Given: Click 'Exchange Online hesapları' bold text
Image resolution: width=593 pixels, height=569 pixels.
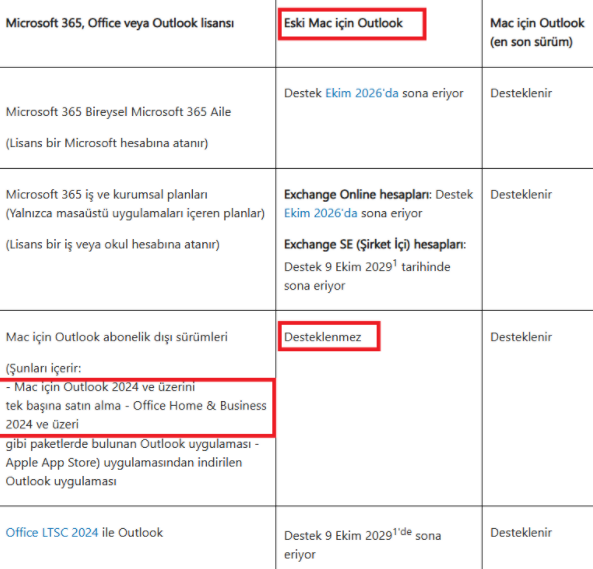Looking at the screenshot, I should click(x=357, y=194).
